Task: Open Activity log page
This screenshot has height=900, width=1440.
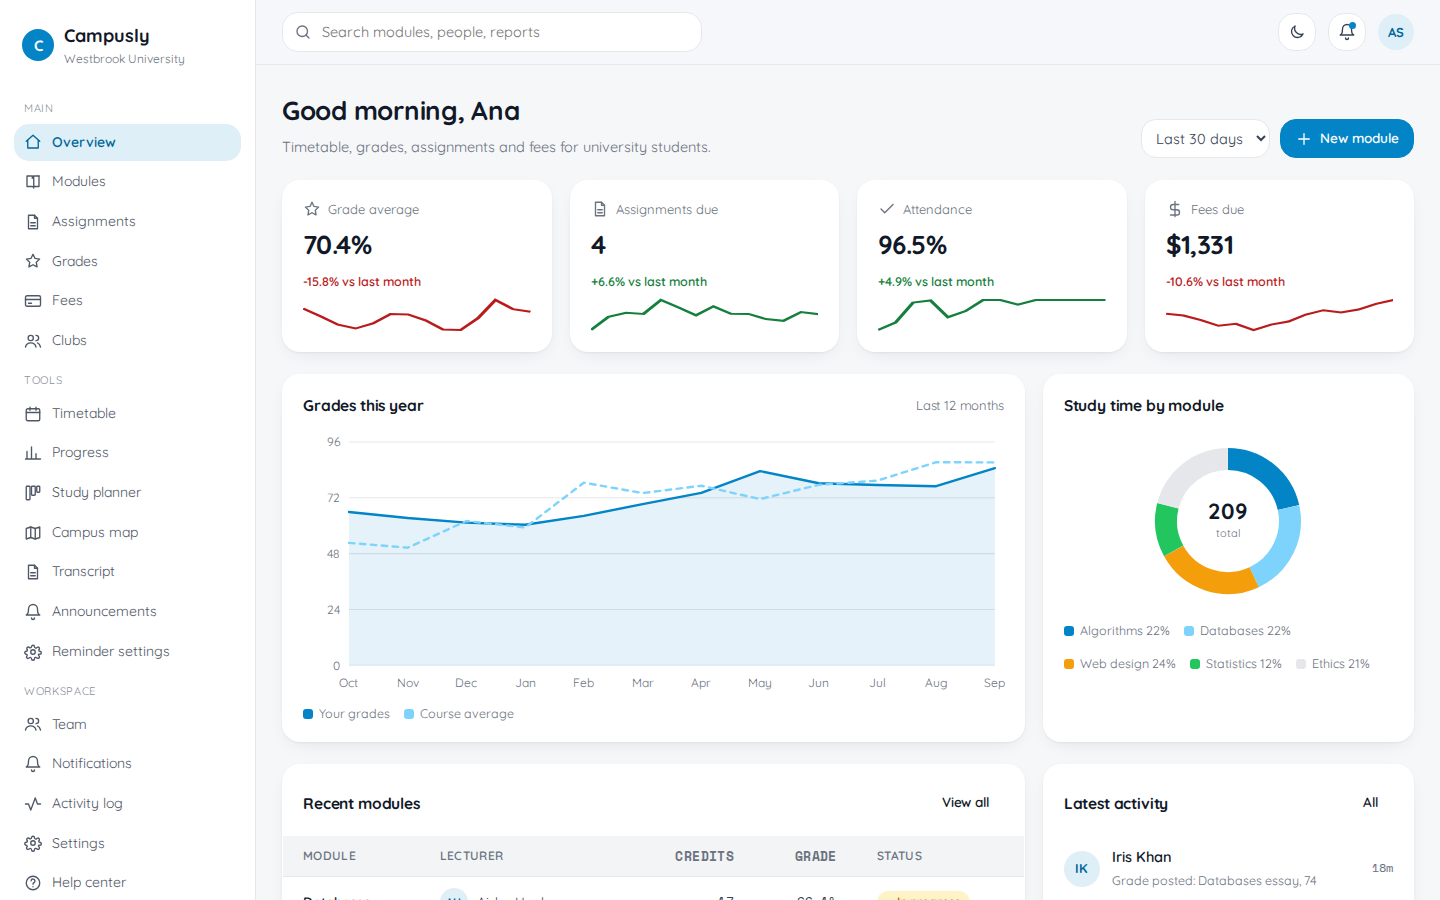Action: point(127,804)
